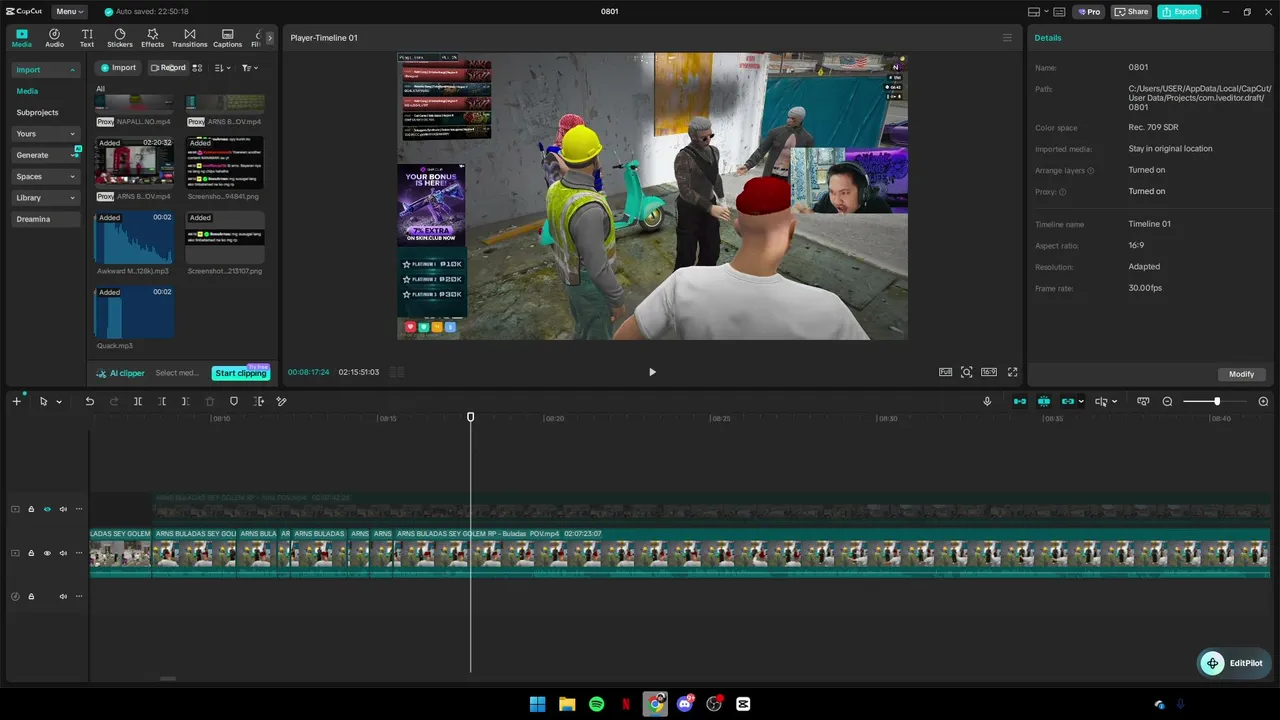The image size is (1280, 720).
Task: Toggle visibility of the top video track
Action: click(x=47, y=509)
